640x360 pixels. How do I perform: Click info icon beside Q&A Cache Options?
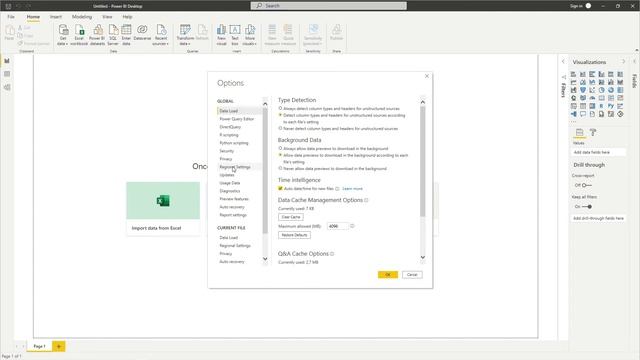pos(332,254)
